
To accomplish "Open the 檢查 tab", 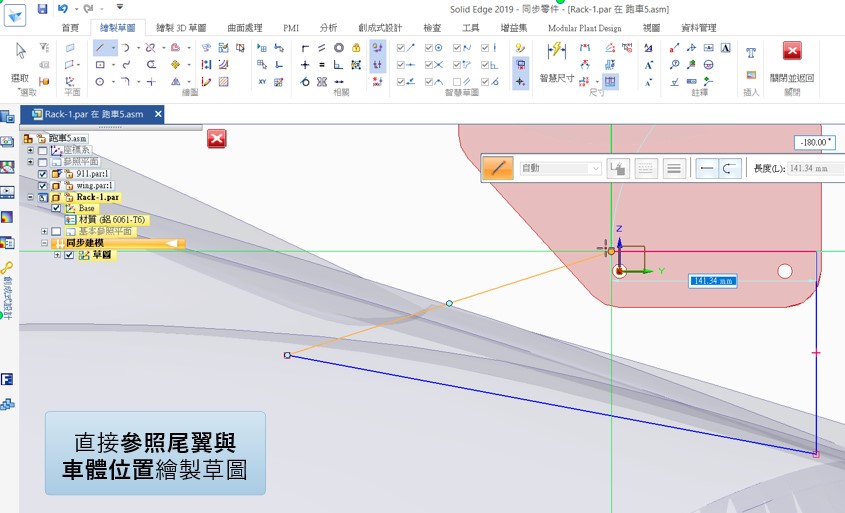I will point(432,27).
